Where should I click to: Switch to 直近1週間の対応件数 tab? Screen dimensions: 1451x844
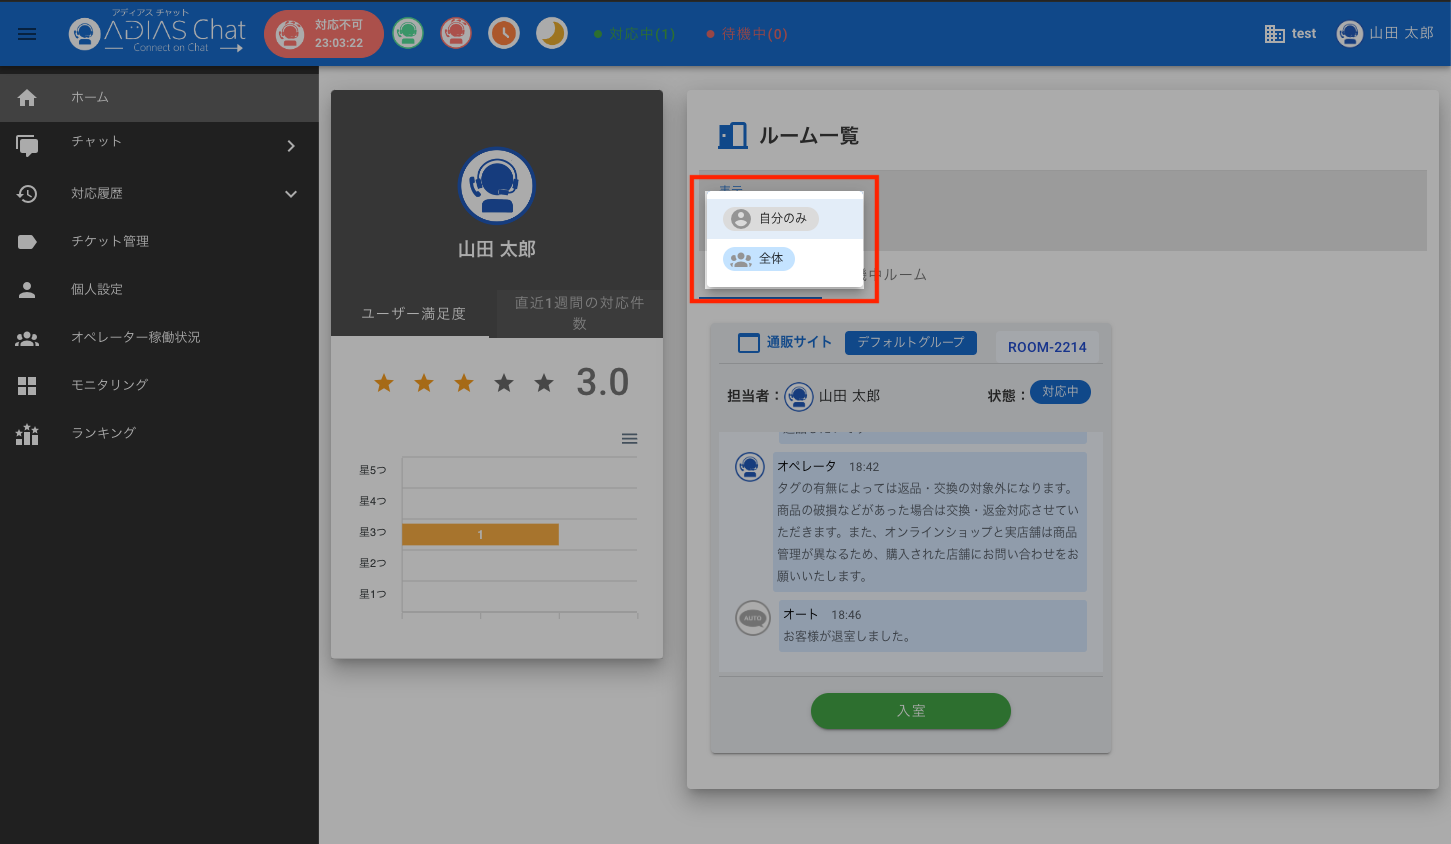coord(579,313)
